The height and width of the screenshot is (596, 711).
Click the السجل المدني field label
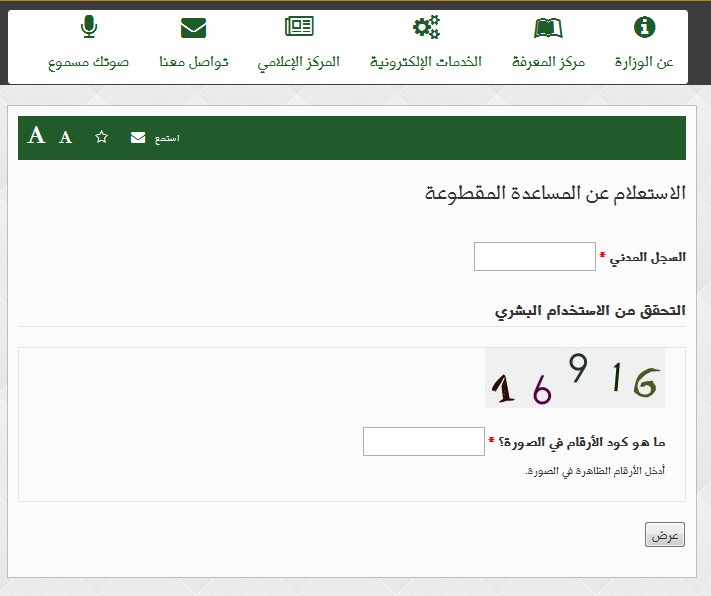coord(648,258)
